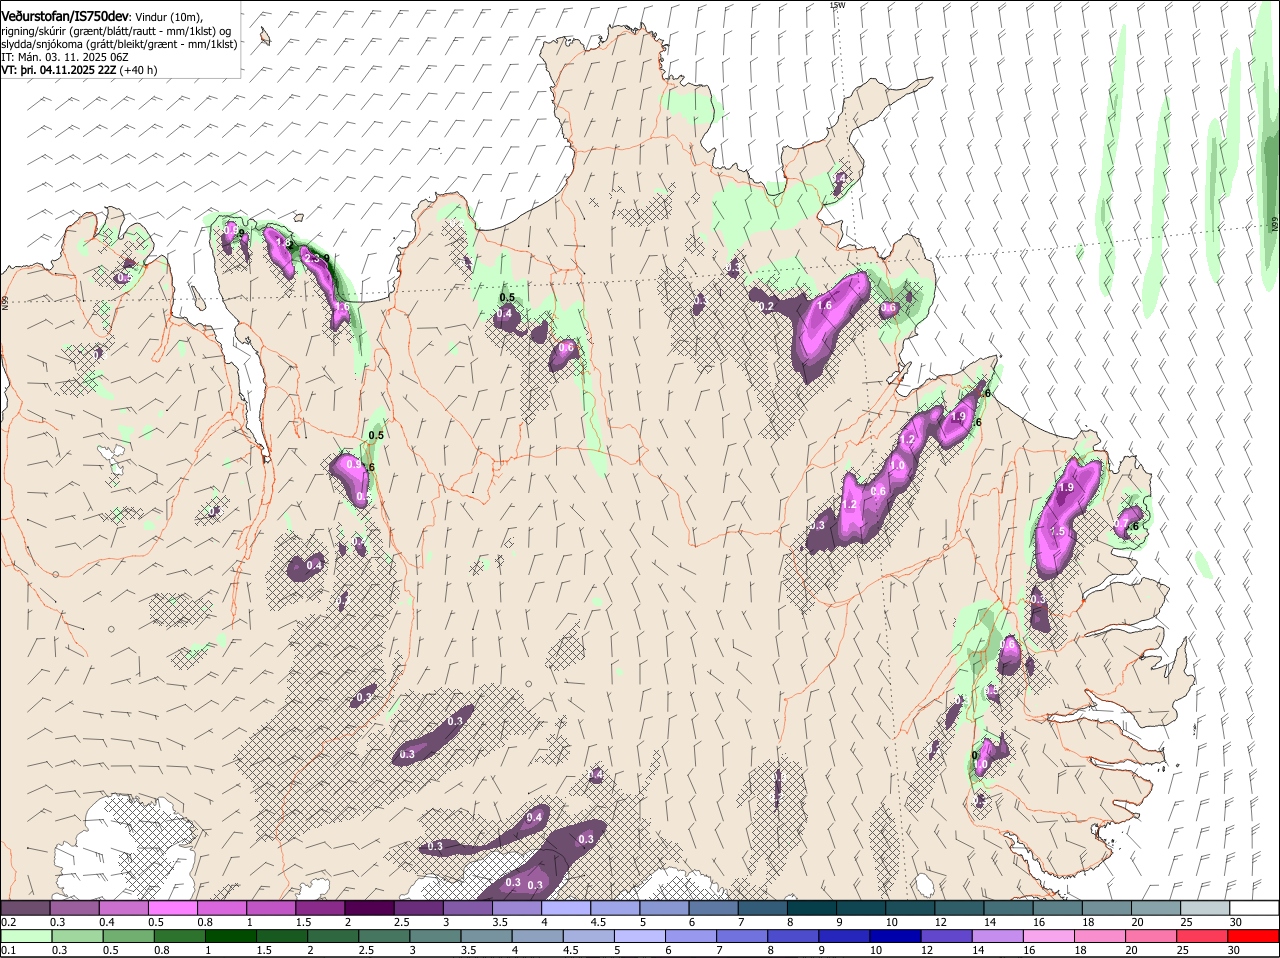1280x958 pixels.
Task: Click the '1.6' value in the large pink snow patch
Action: point(825,306)
